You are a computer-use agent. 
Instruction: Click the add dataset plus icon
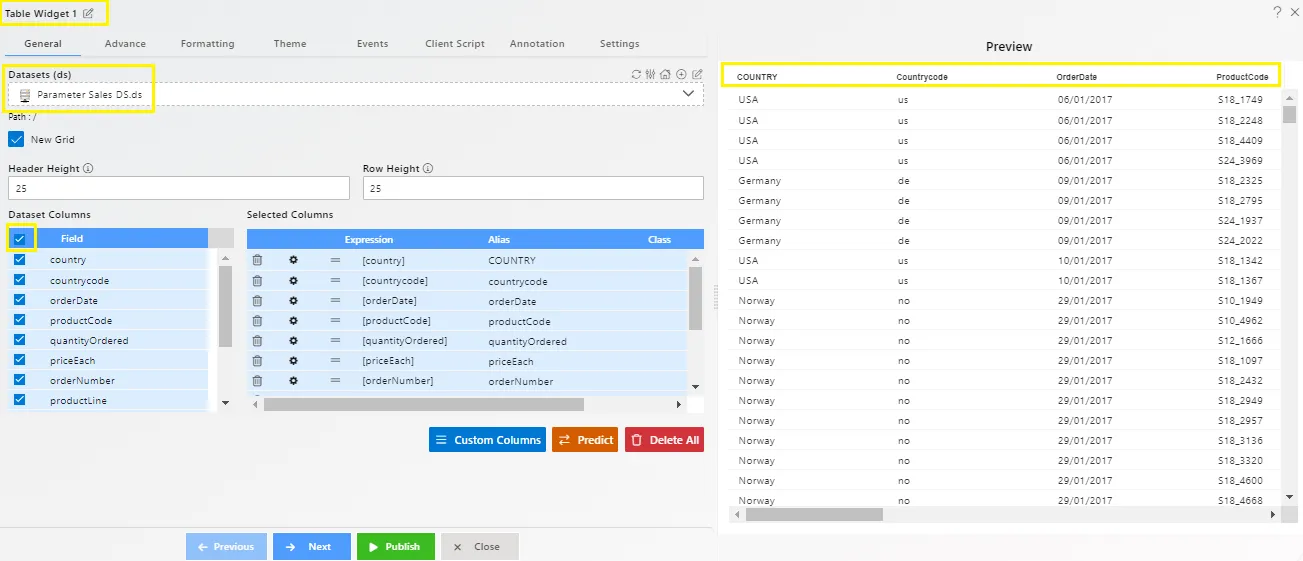pos(681,74)
